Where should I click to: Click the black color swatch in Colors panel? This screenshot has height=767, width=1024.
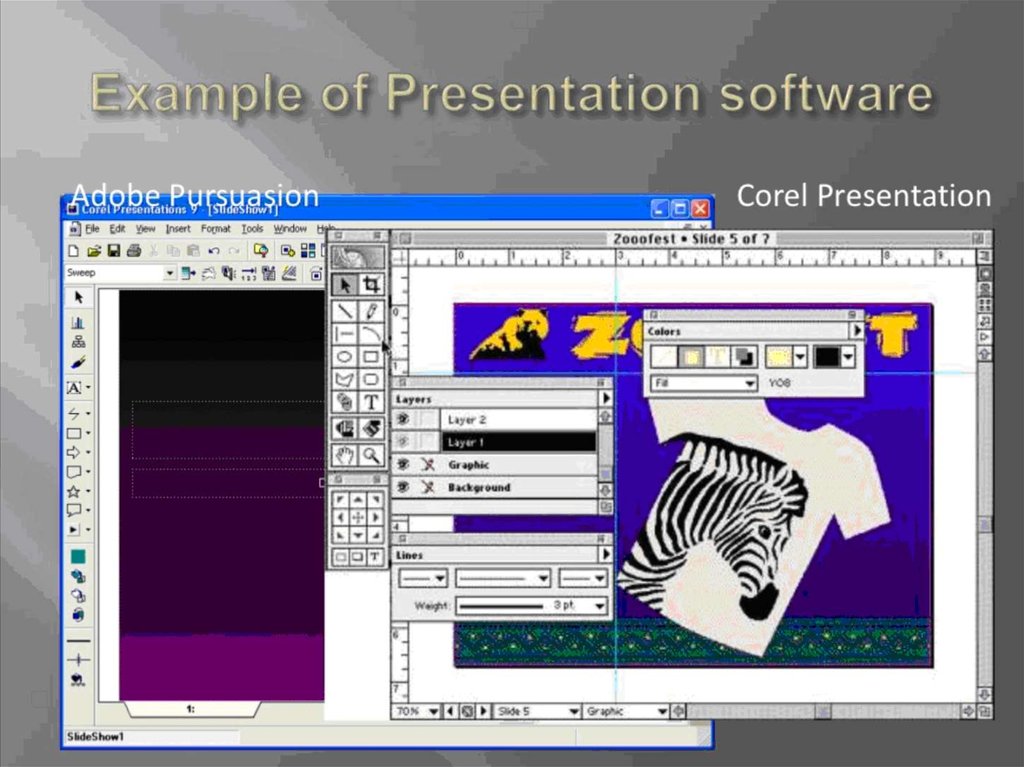tap(827, 357)
